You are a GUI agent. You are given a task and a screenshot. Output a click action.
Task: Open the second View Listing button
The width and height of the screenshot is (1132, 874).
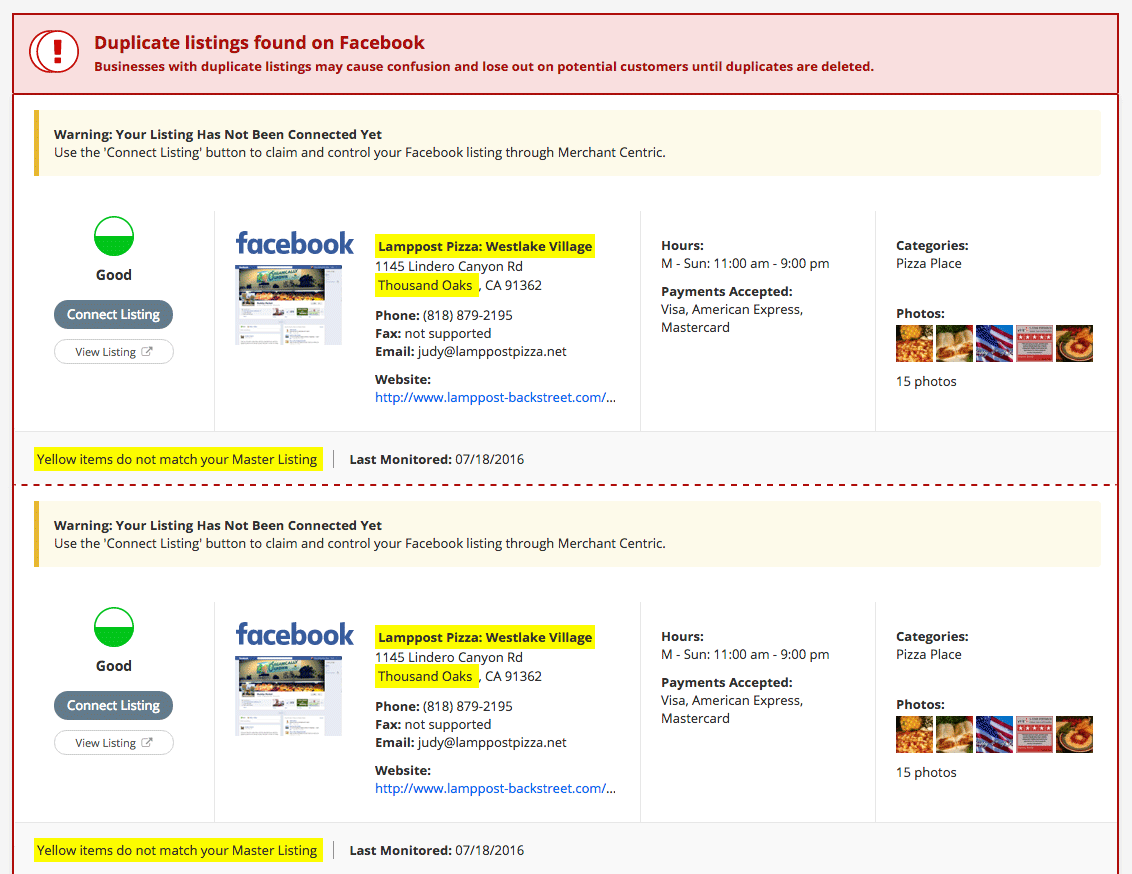point(114,743)
